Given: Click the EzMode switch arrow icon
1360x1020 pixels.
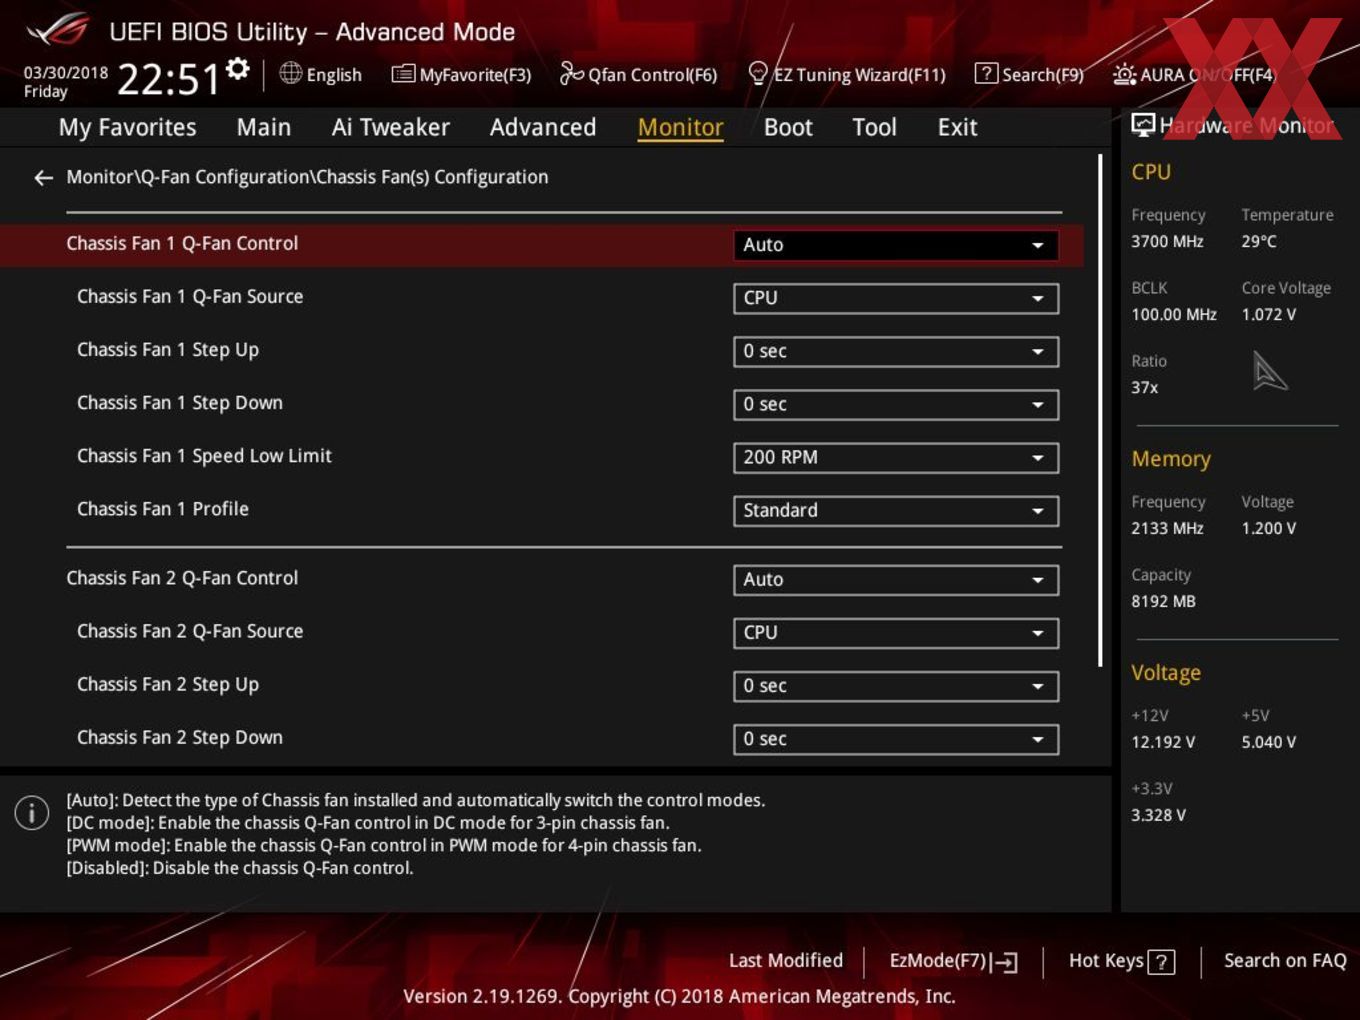Looking at the screenshot, I should [x=1004, y=962].
